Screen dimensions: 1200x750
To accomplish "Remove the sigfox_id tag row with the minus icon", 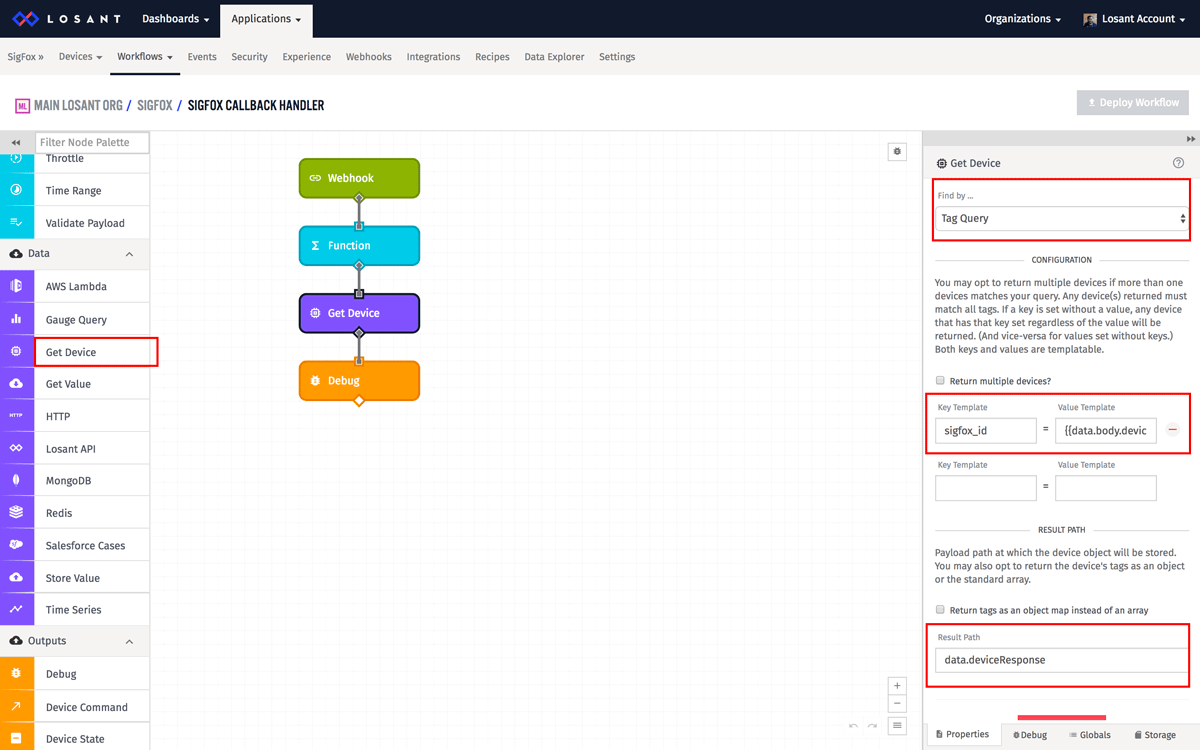I will (1173, 430).
